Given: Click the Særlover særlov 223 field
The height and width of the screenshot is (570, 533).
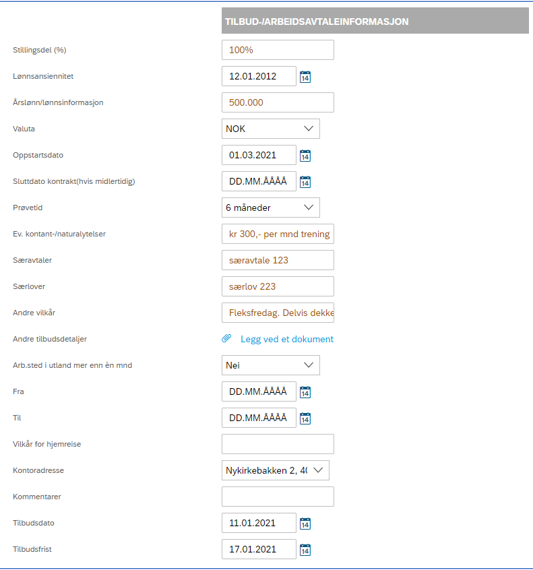Looking at the screenshot, I should (278, 286).
